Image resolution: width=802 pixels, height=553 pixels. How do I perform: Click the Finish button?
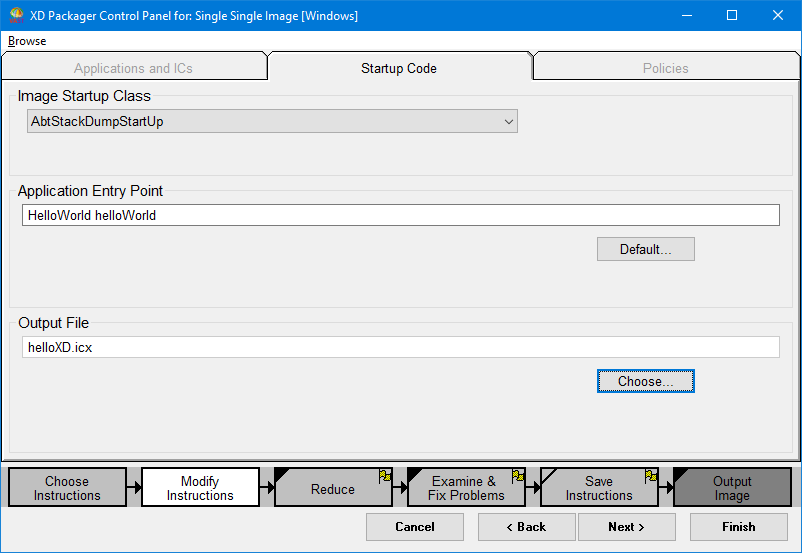(738, 527)
